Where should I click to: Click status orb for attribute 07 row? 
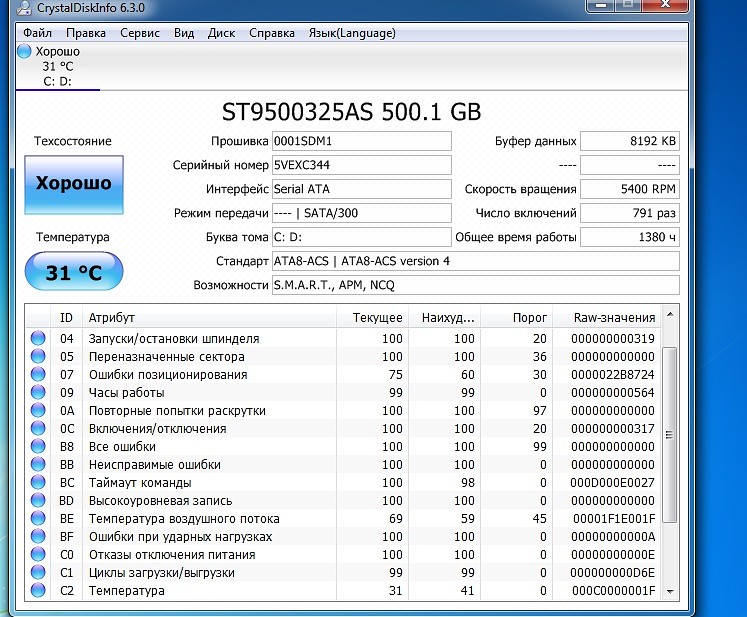click(38, 374)
